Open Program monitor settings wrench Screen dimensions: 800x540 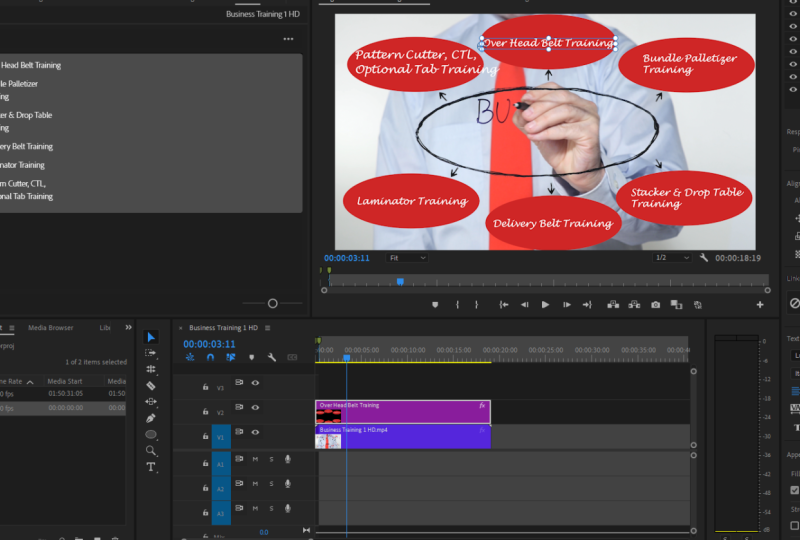704,258
